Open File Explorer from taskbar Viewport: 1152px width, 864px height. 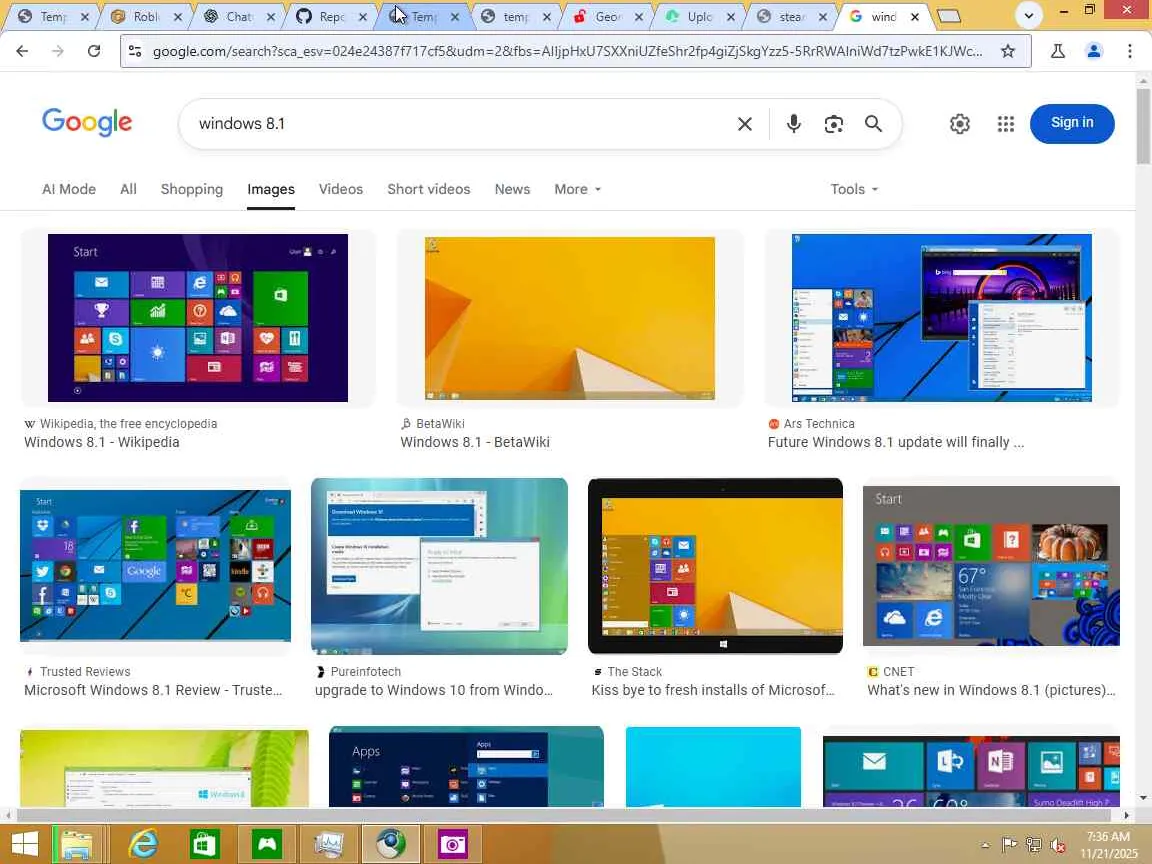77,843
